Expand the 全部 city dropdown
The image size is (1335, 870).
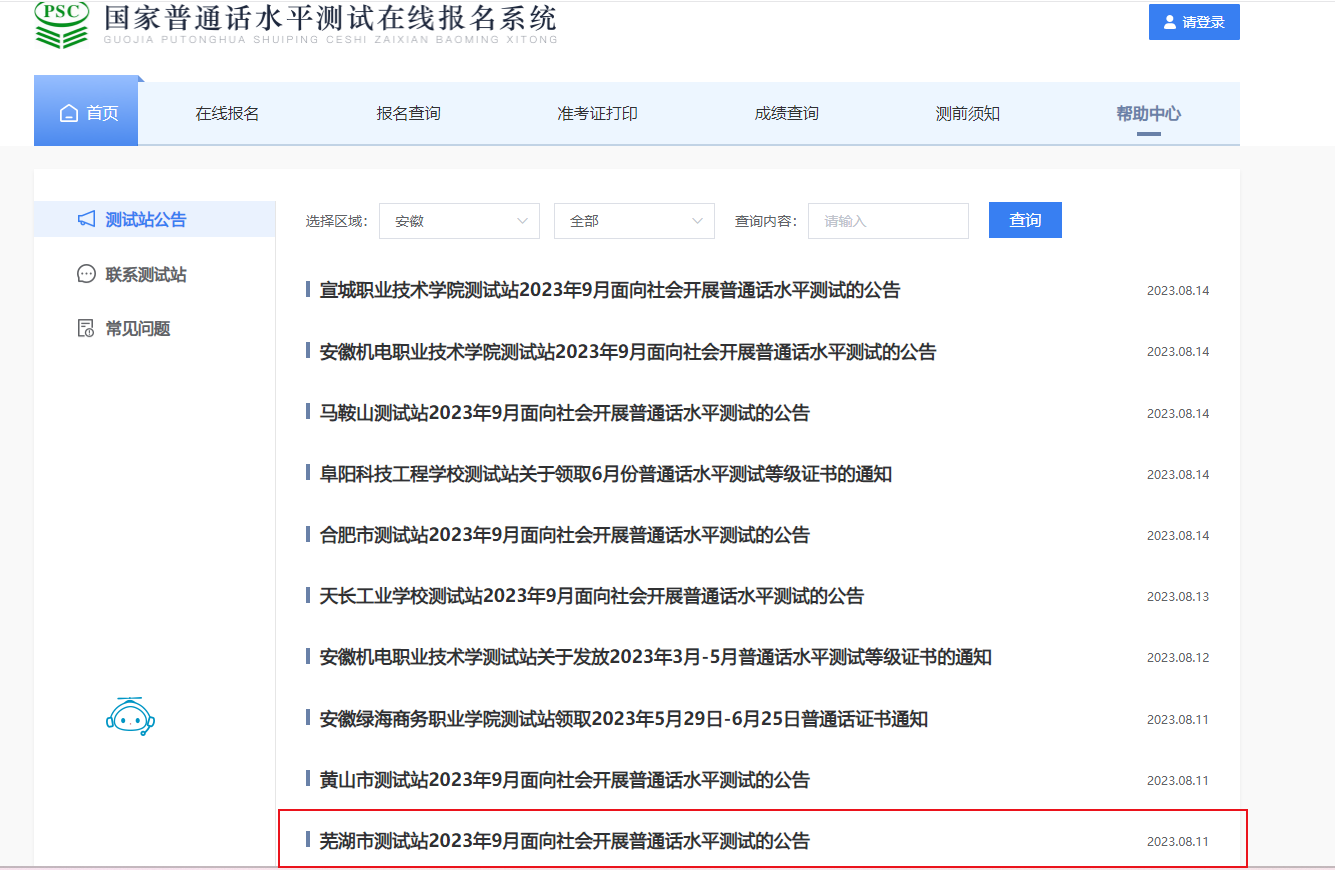(x=634, y=221)
